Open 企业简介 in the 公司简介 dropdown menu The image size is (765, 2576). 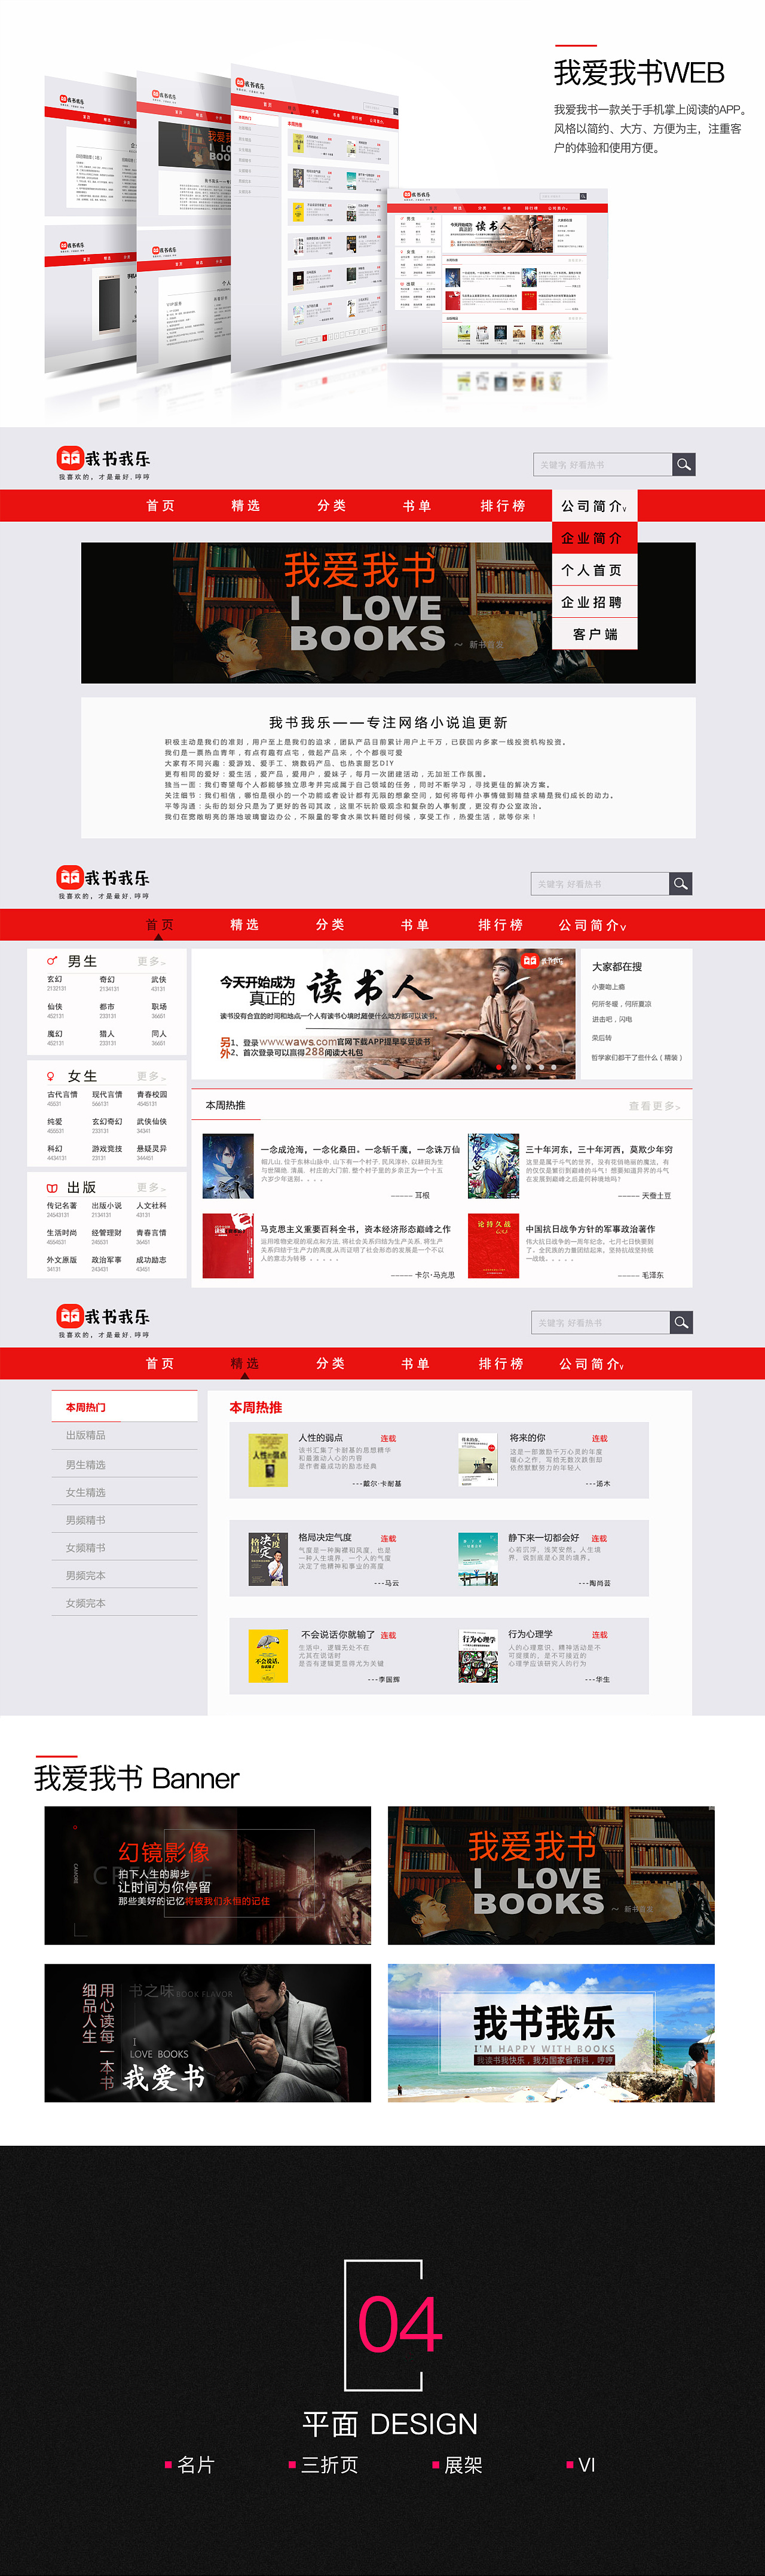pos(594,538)
